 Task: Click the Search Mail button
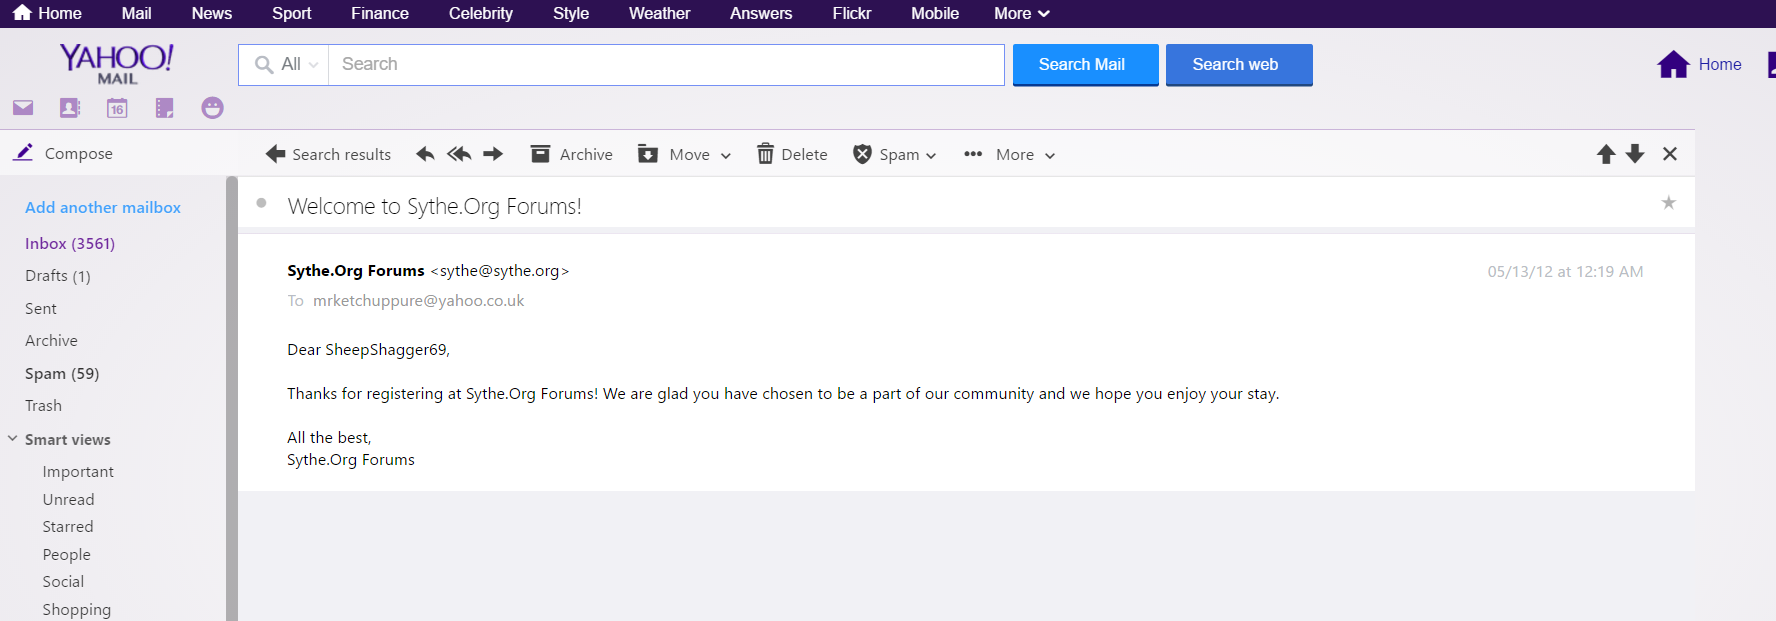tap(1085, 64)
